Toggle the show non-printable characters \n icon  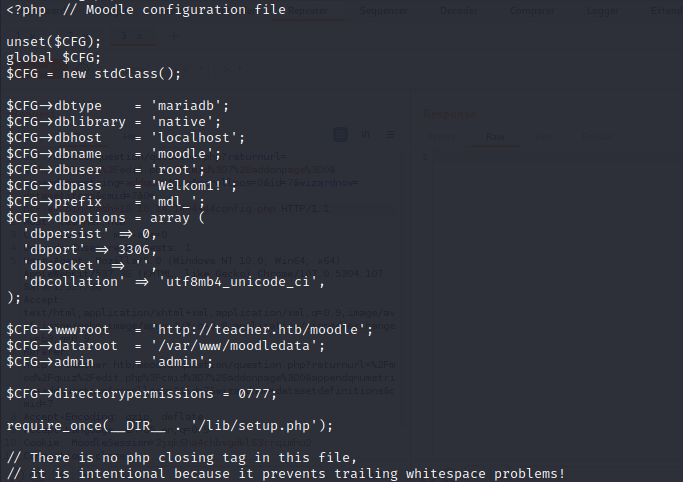pyautogui.click(x=366, y=133)
